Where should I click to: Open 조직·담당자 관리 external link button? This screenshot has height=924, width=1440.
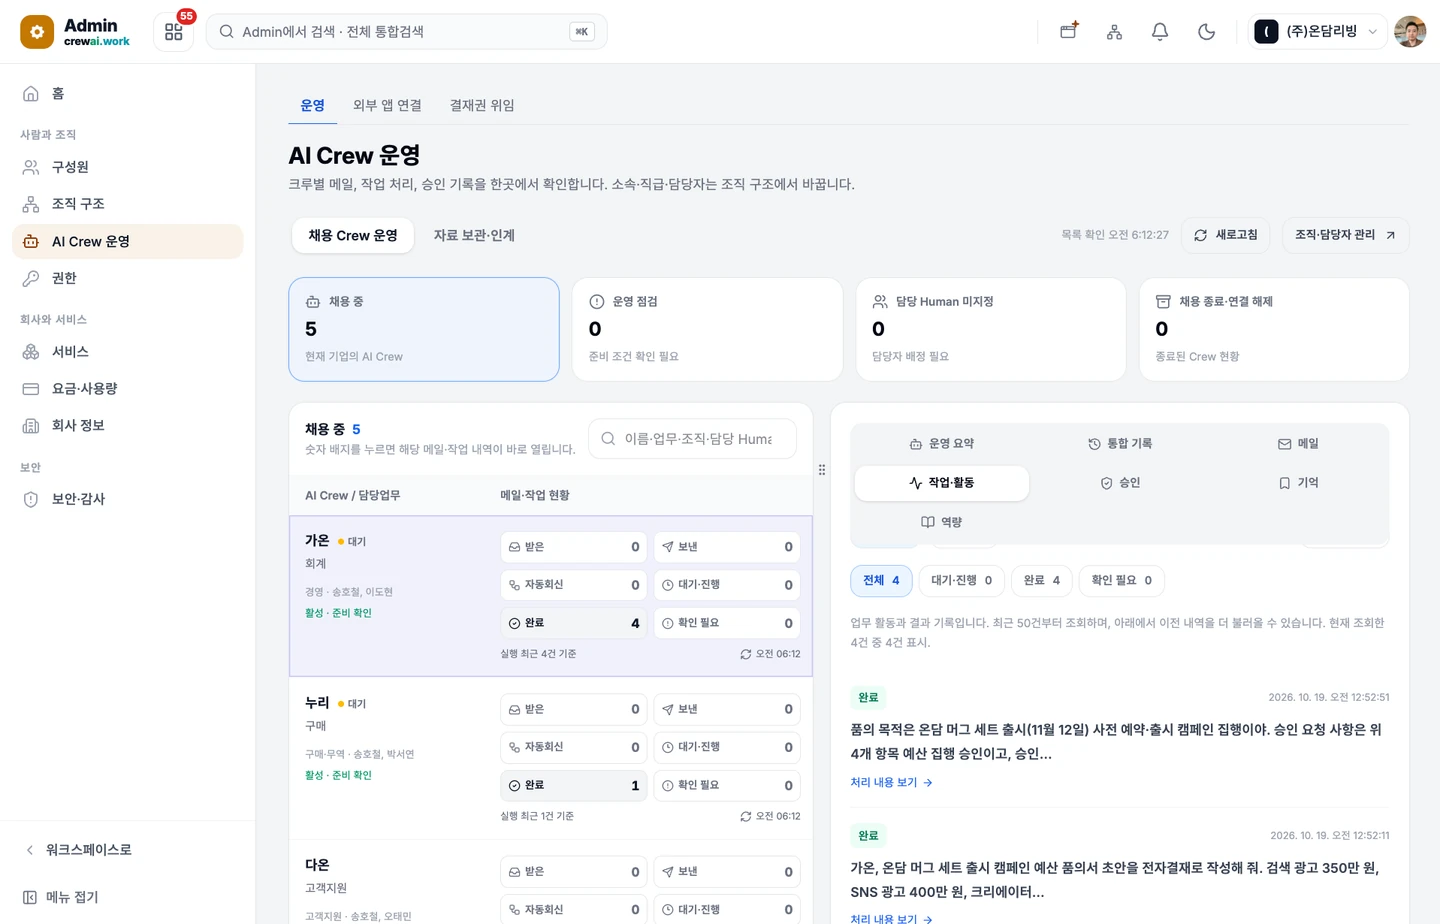[1345, 235]
